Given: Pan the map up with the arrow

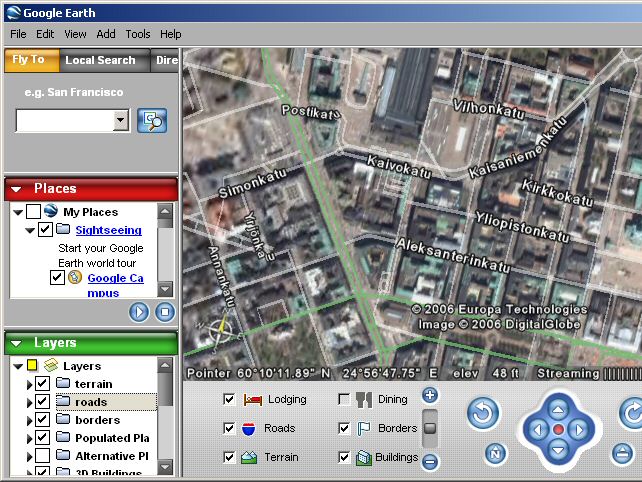Looking at the screenshot, I should [x=558, y=410].
